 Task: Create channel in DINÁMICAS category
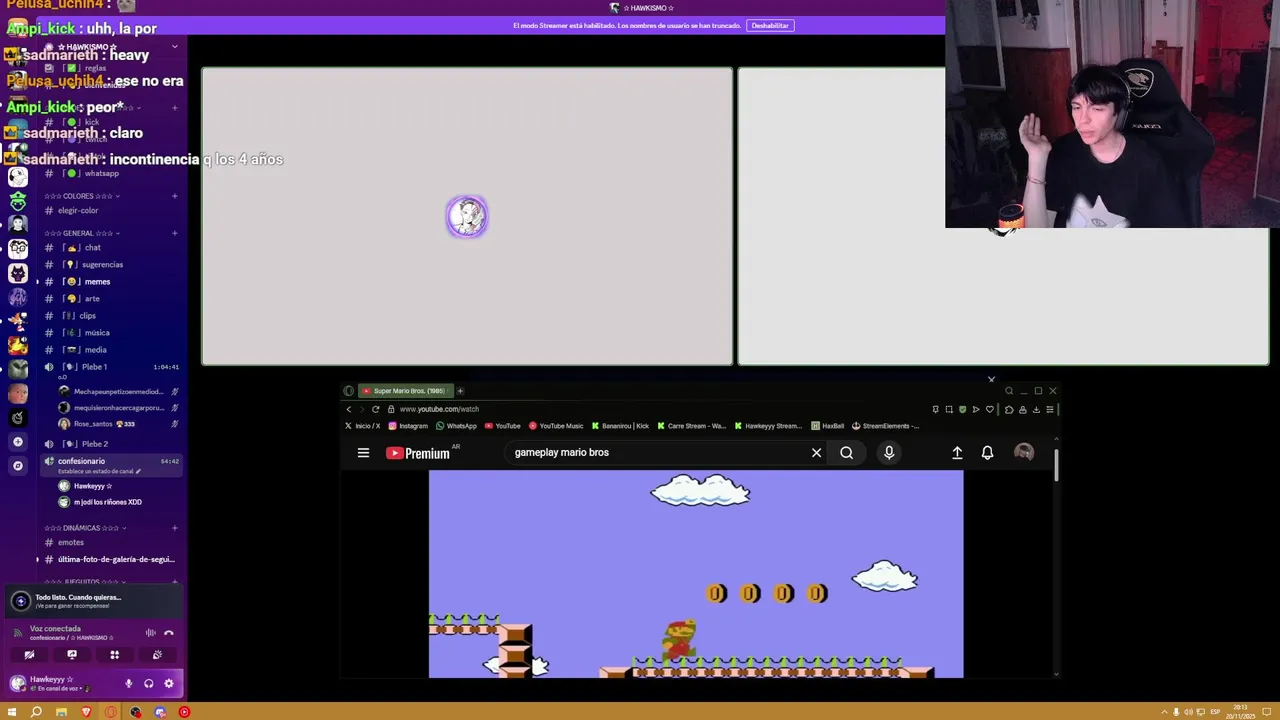(175, 528)
